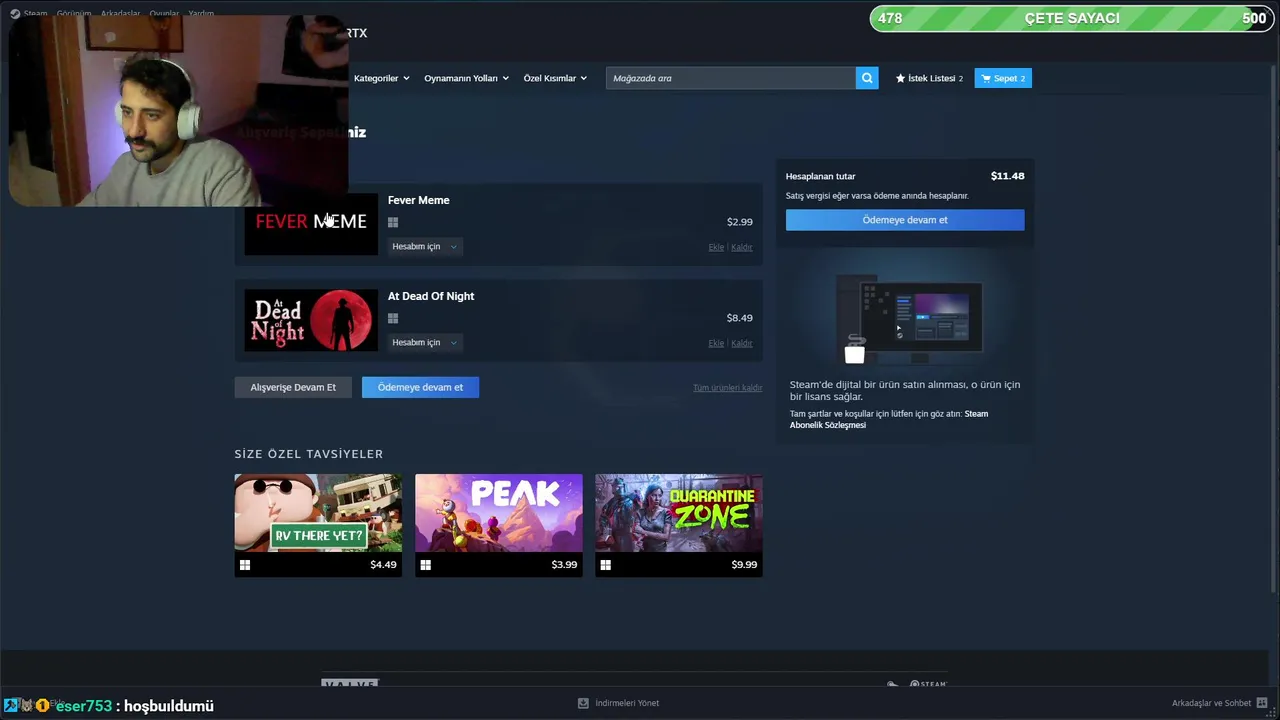
Task: Click the $11.48 total amount
Action: 1007,176
